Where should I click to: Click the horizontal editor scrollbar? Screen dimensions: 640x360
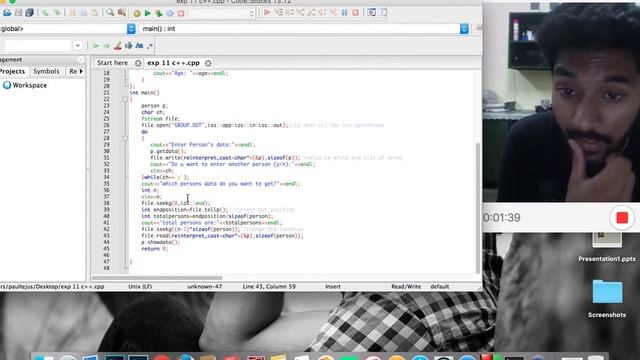point(157,278)
